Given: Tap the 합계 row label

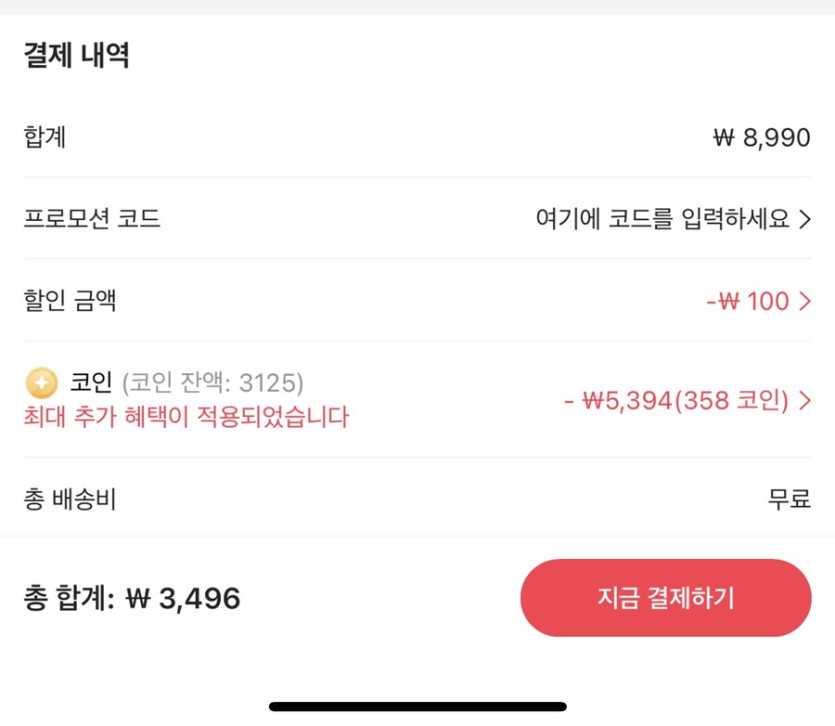Looking at the screenshot, I should coord(45,137).
